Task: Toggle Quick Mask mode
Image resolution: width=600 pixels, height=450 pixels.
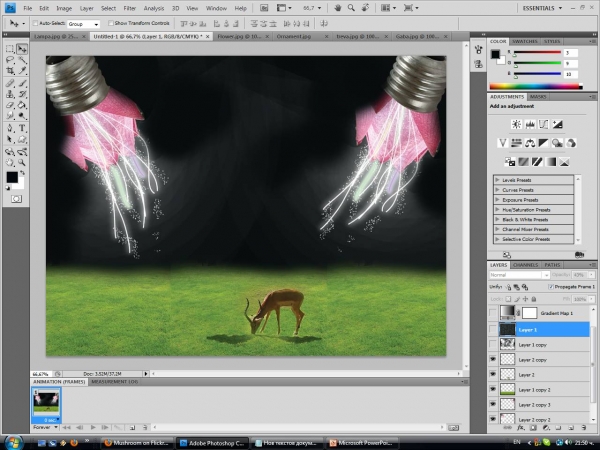Action: click(x=16, y=199)
